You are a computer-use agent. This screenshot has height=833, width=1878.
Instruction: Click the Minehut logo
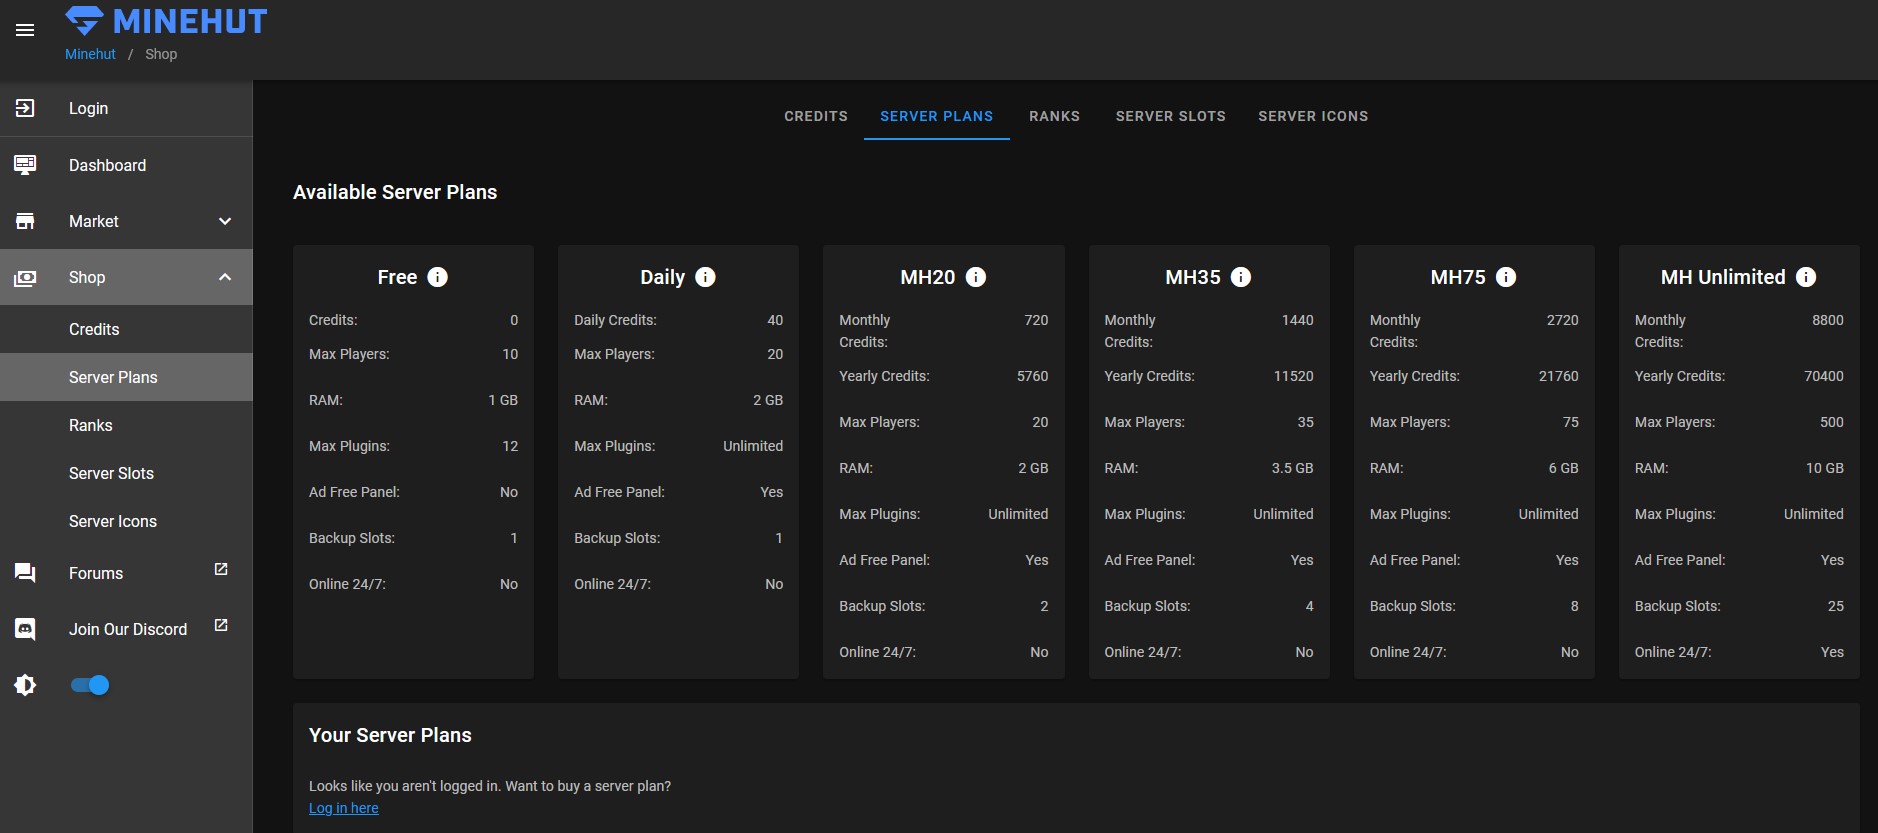166,21
